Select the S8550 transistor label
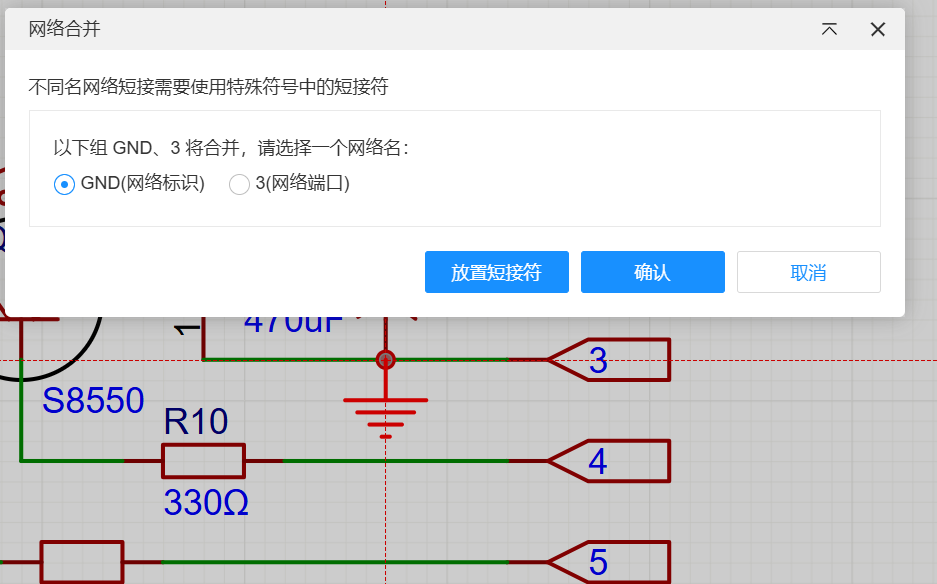This screenshot has width=937, height=584. 93,401
